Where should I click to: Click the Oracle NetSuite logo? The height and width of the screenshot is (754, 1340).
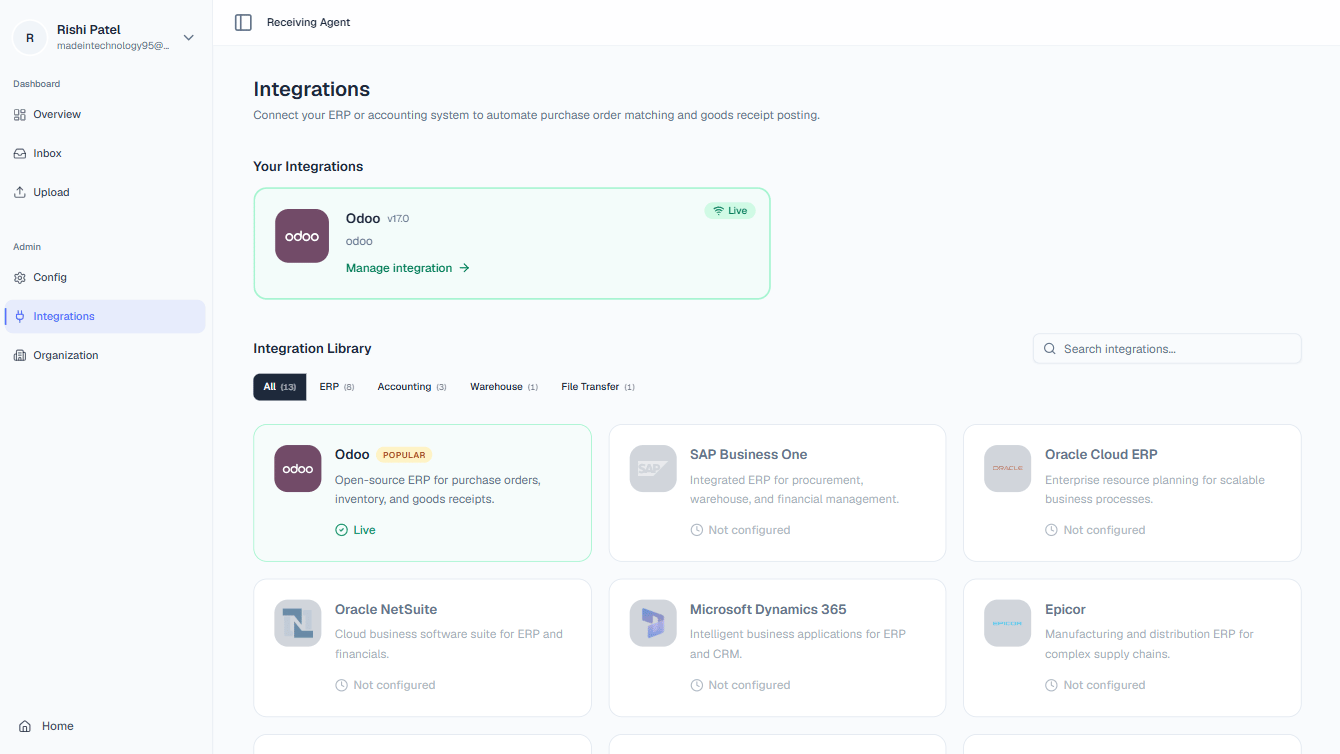click(x=298, y=623)
